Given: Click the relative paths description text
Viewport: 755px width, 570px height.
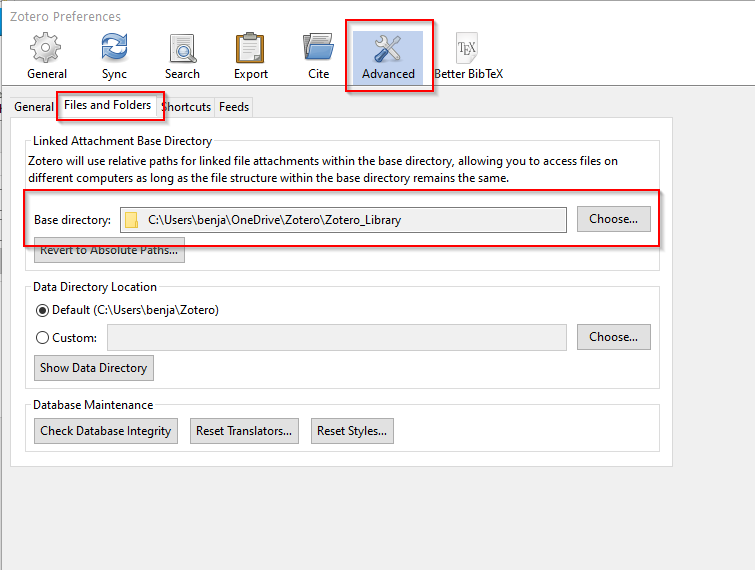Looking at the screenshot, I should [x=323, y=169].
